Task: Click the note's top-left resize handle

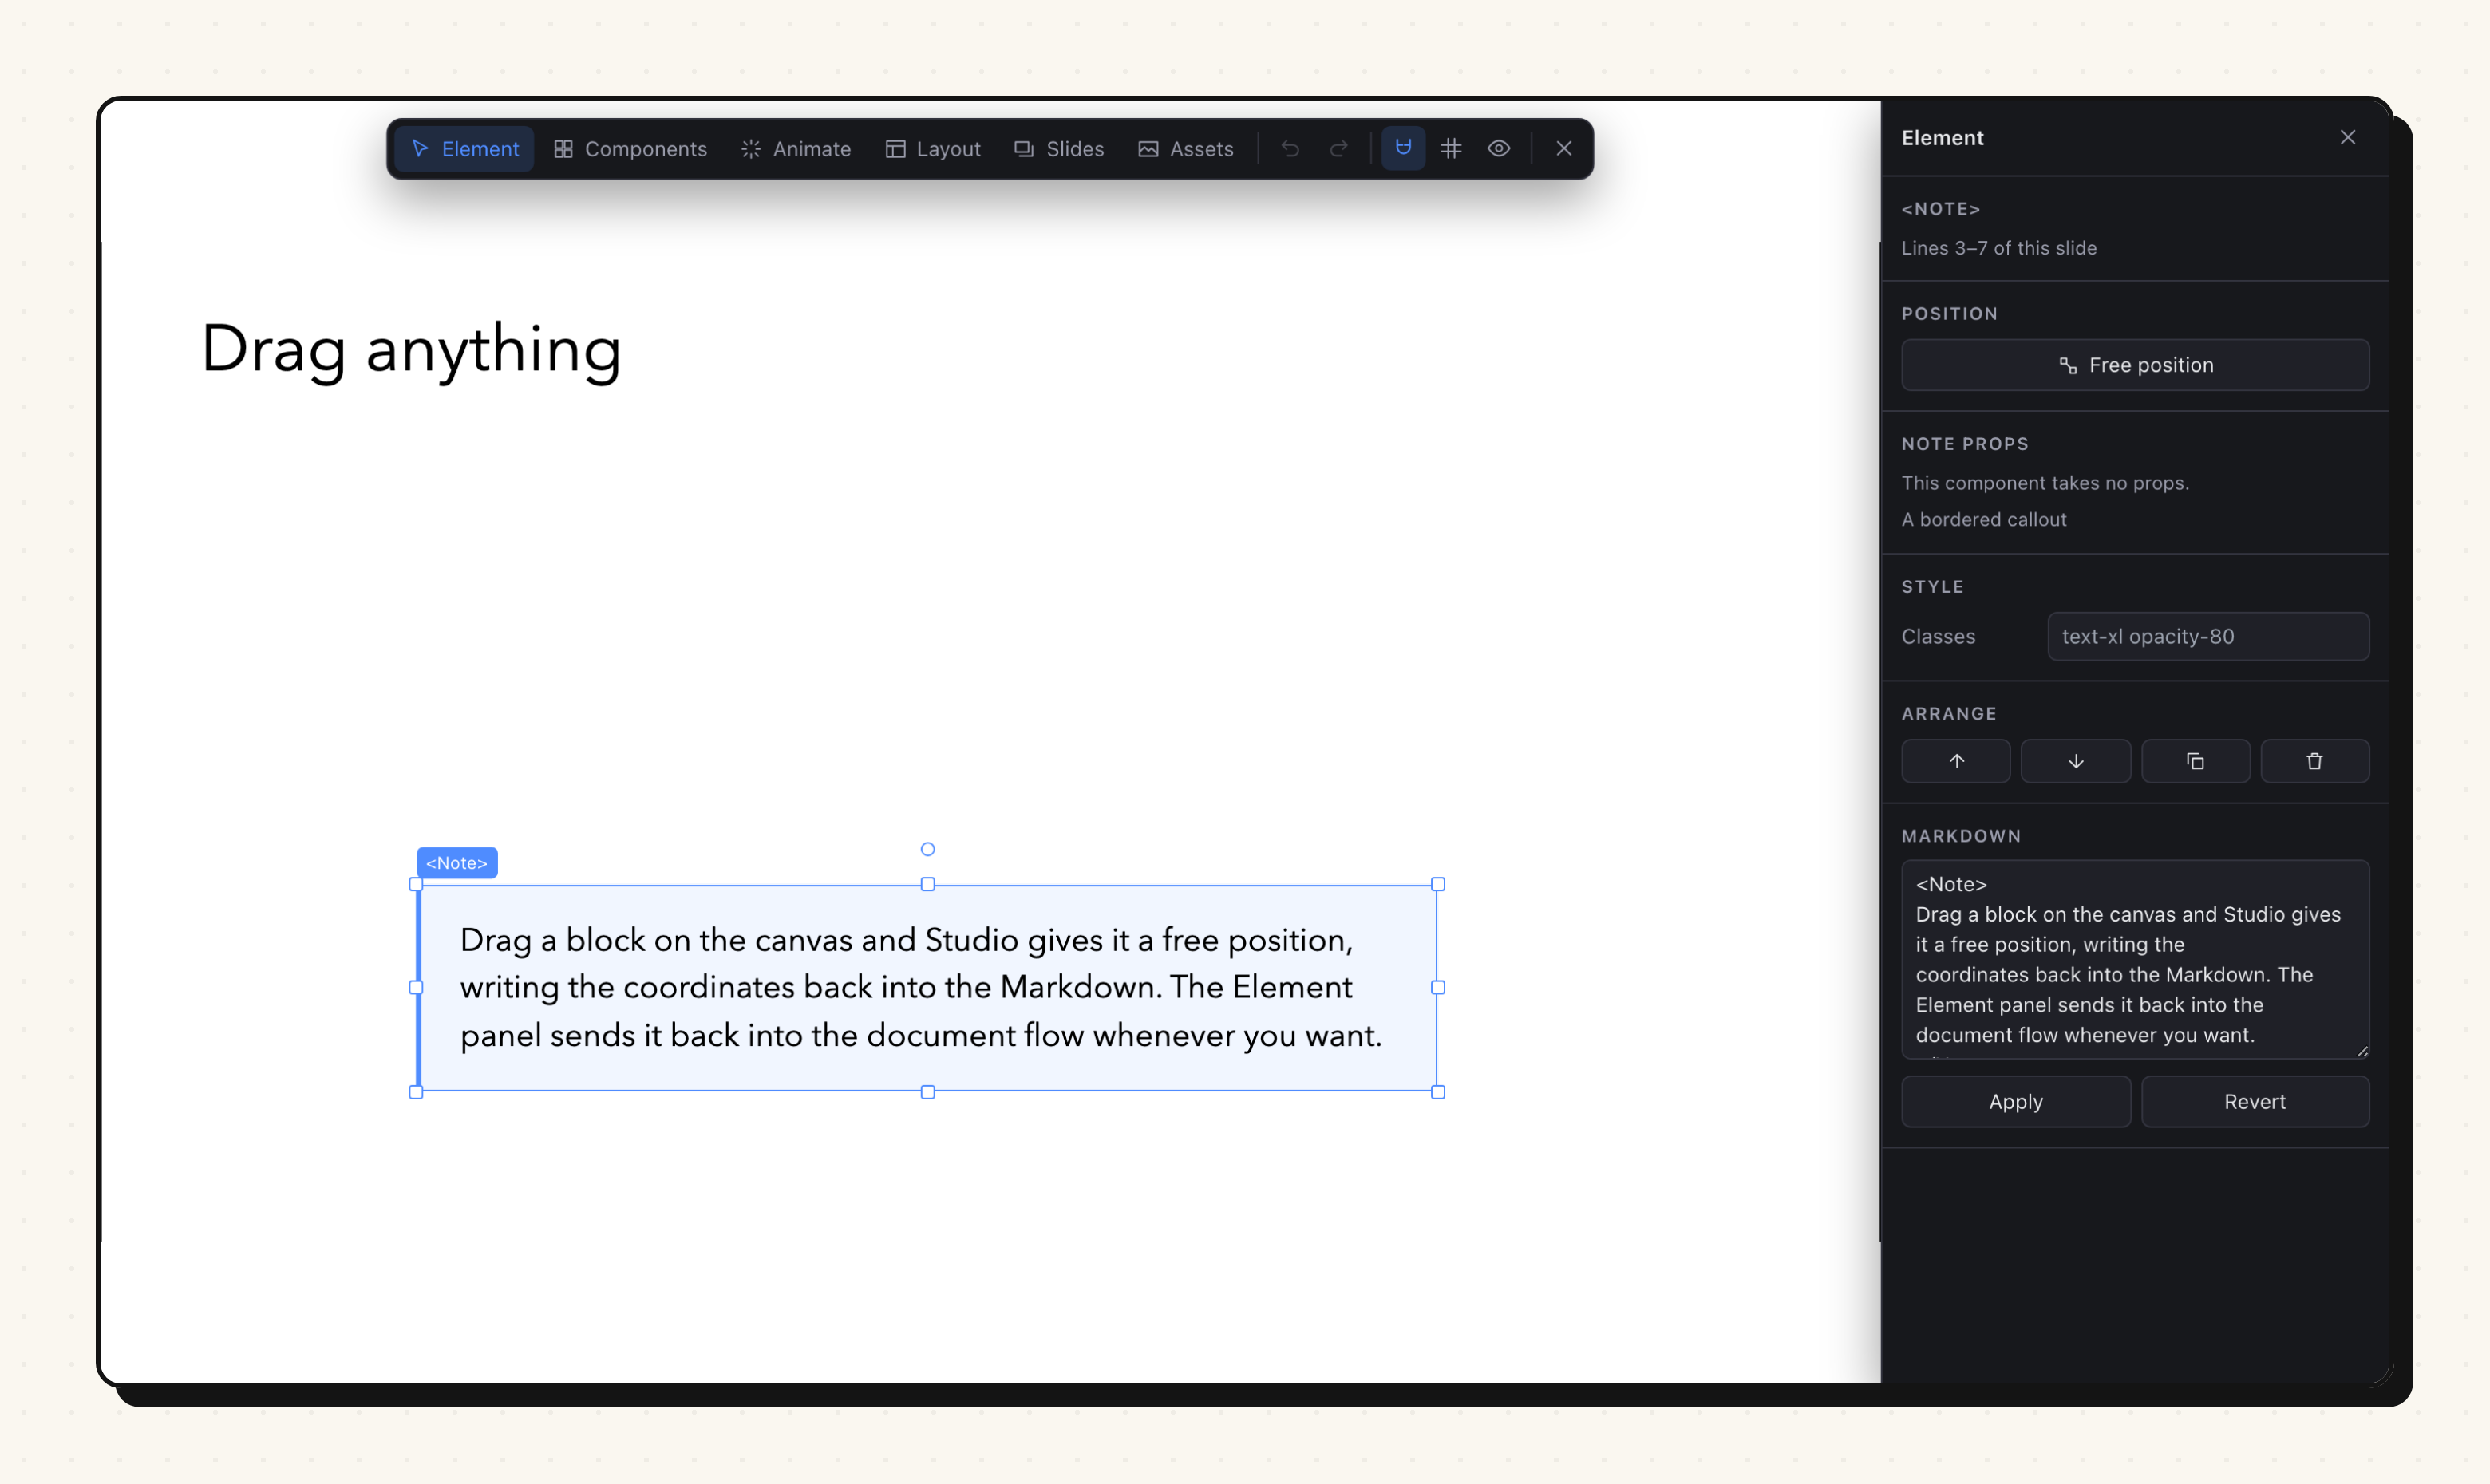Action: pyautogui.click(x=416, y=884)
